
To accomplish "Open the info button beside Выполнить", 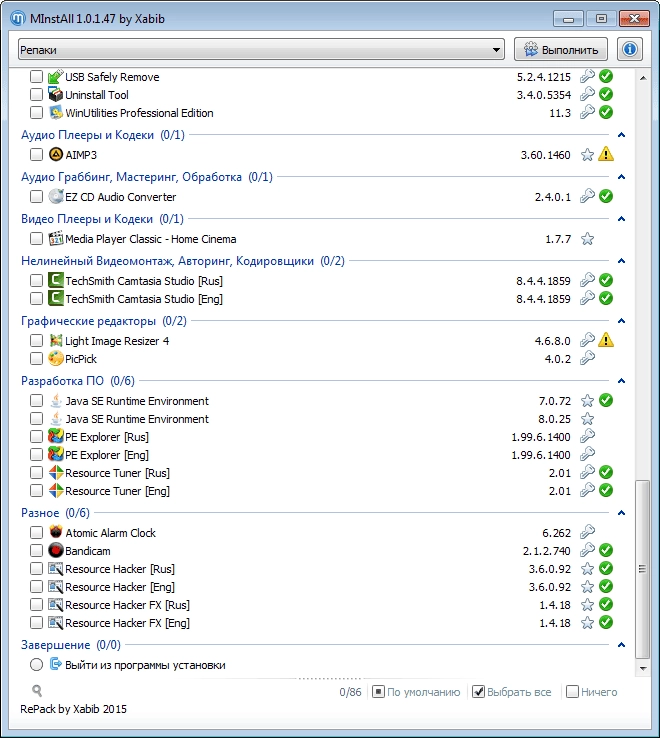I will point(630,49).
